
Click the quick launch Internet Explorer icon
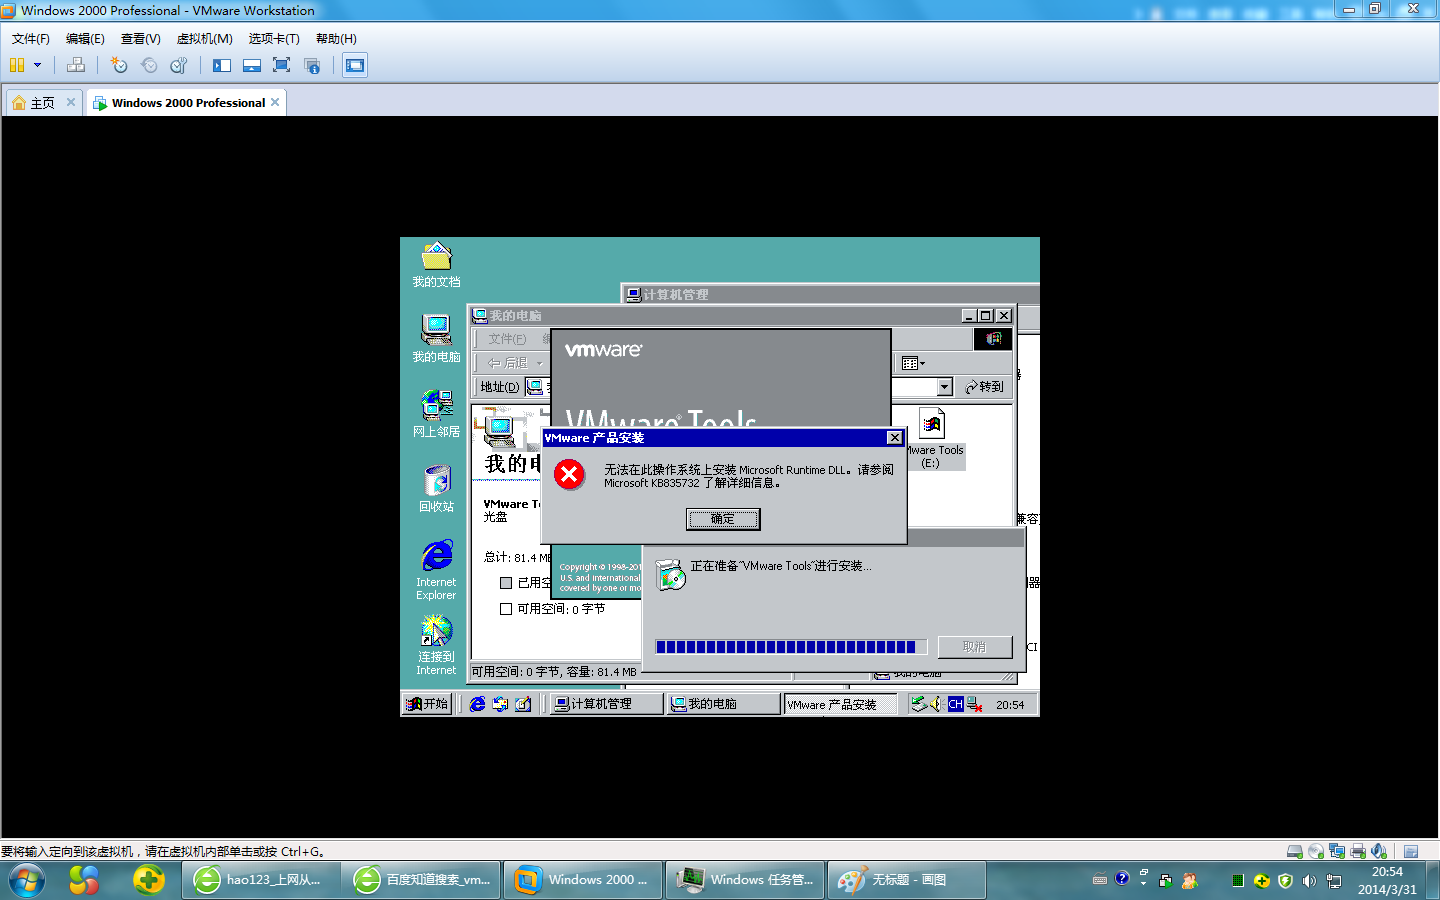click(477, 704)
